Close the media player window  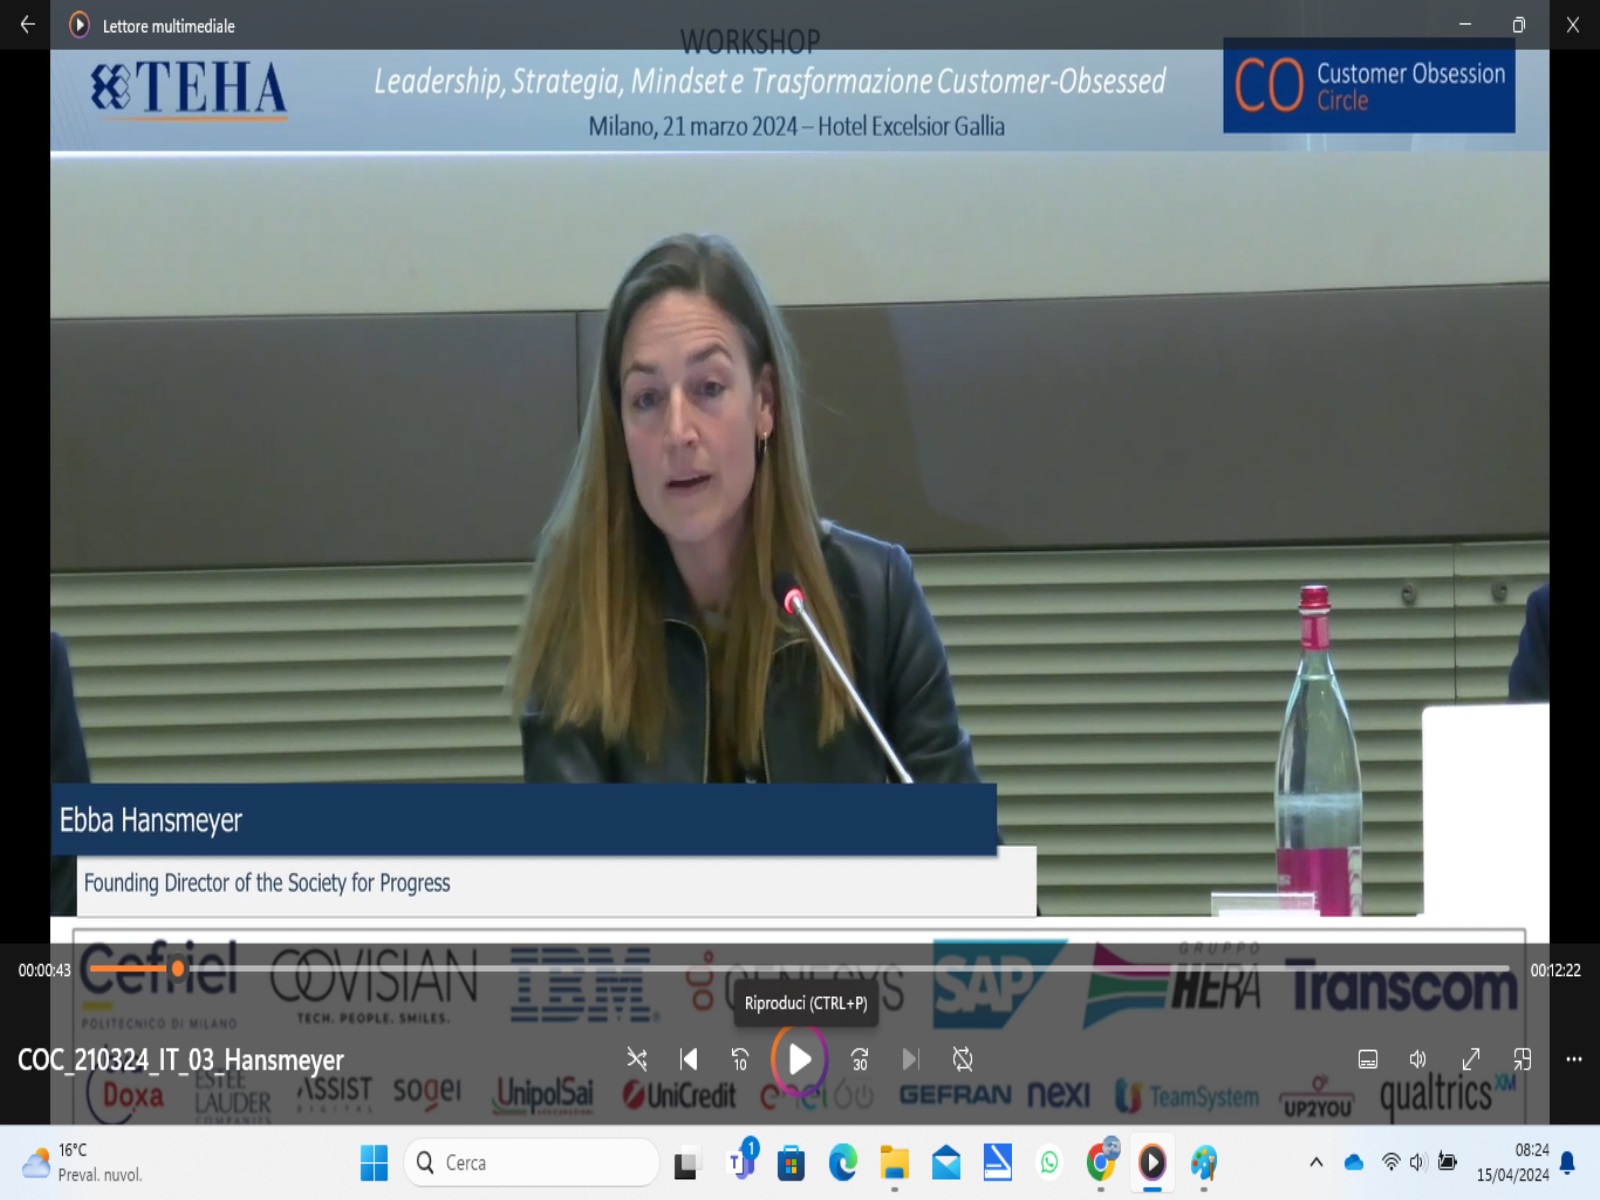1573,25
